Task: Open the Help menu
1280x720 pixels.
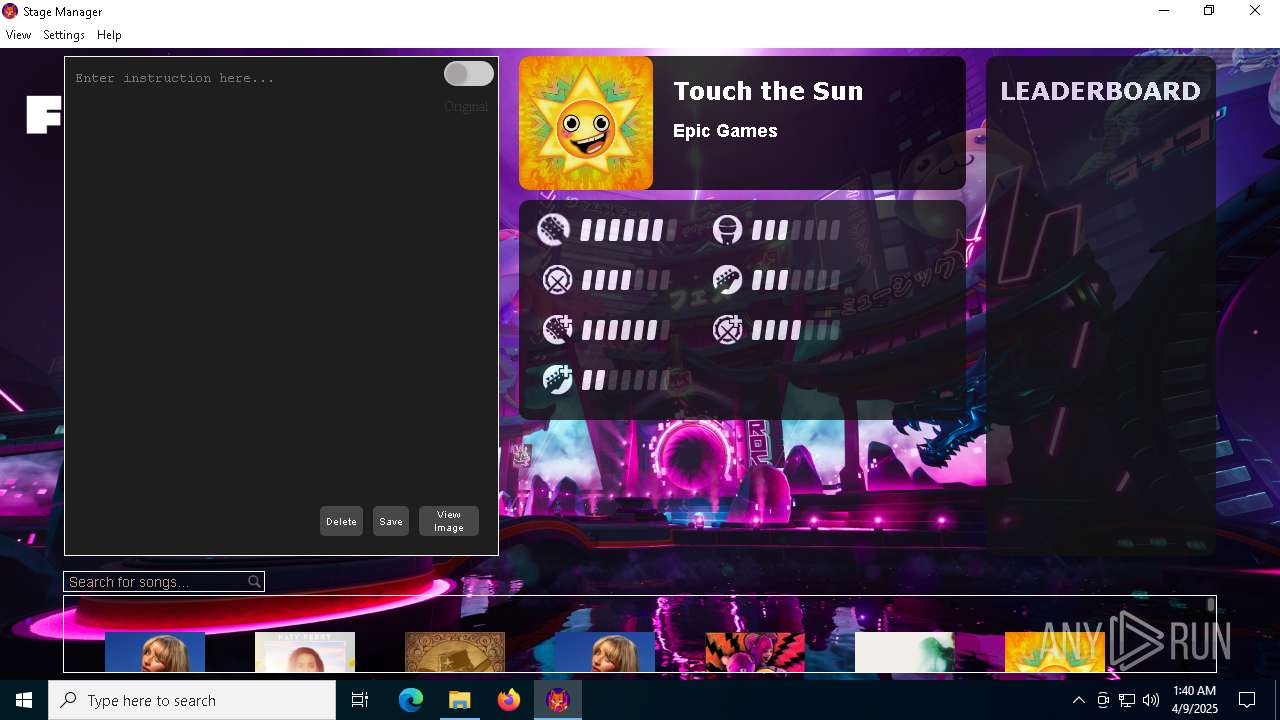Action: click(109, 35)
